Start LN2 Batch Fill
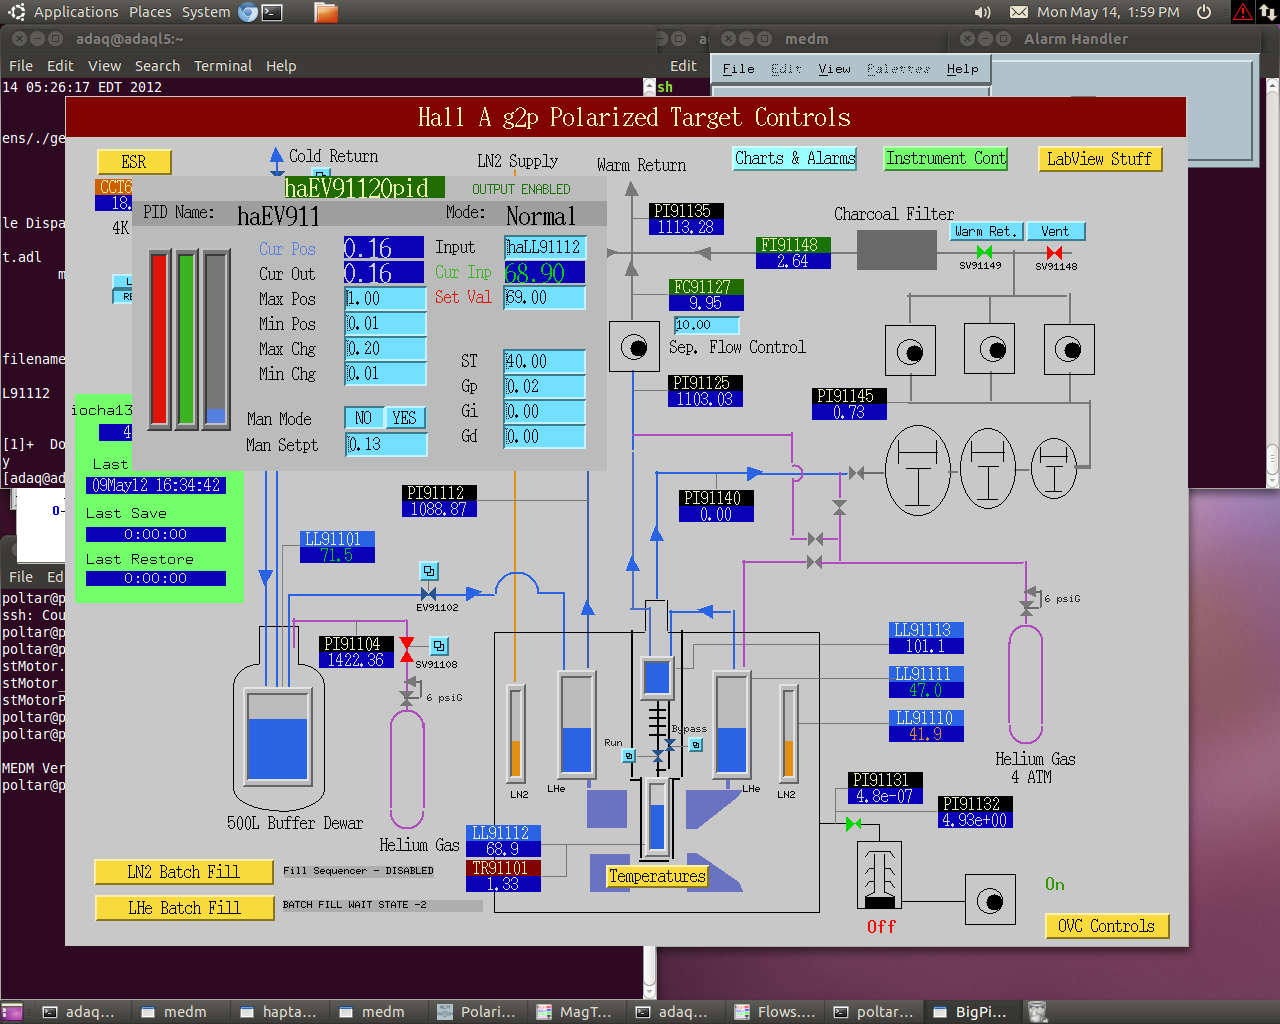 (x=183, y=872)
